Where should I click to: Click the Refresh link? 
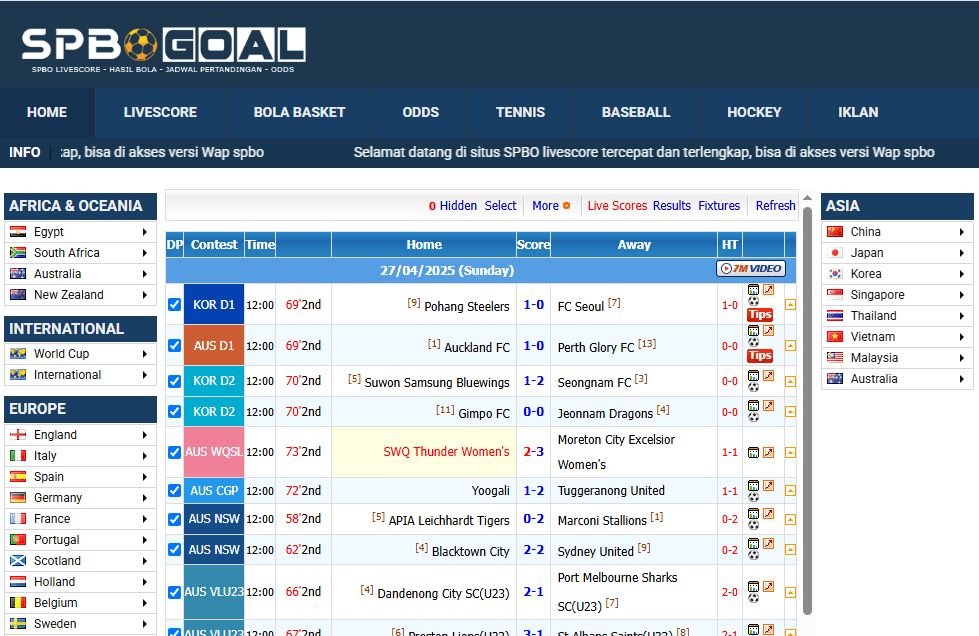pos(775,206)
